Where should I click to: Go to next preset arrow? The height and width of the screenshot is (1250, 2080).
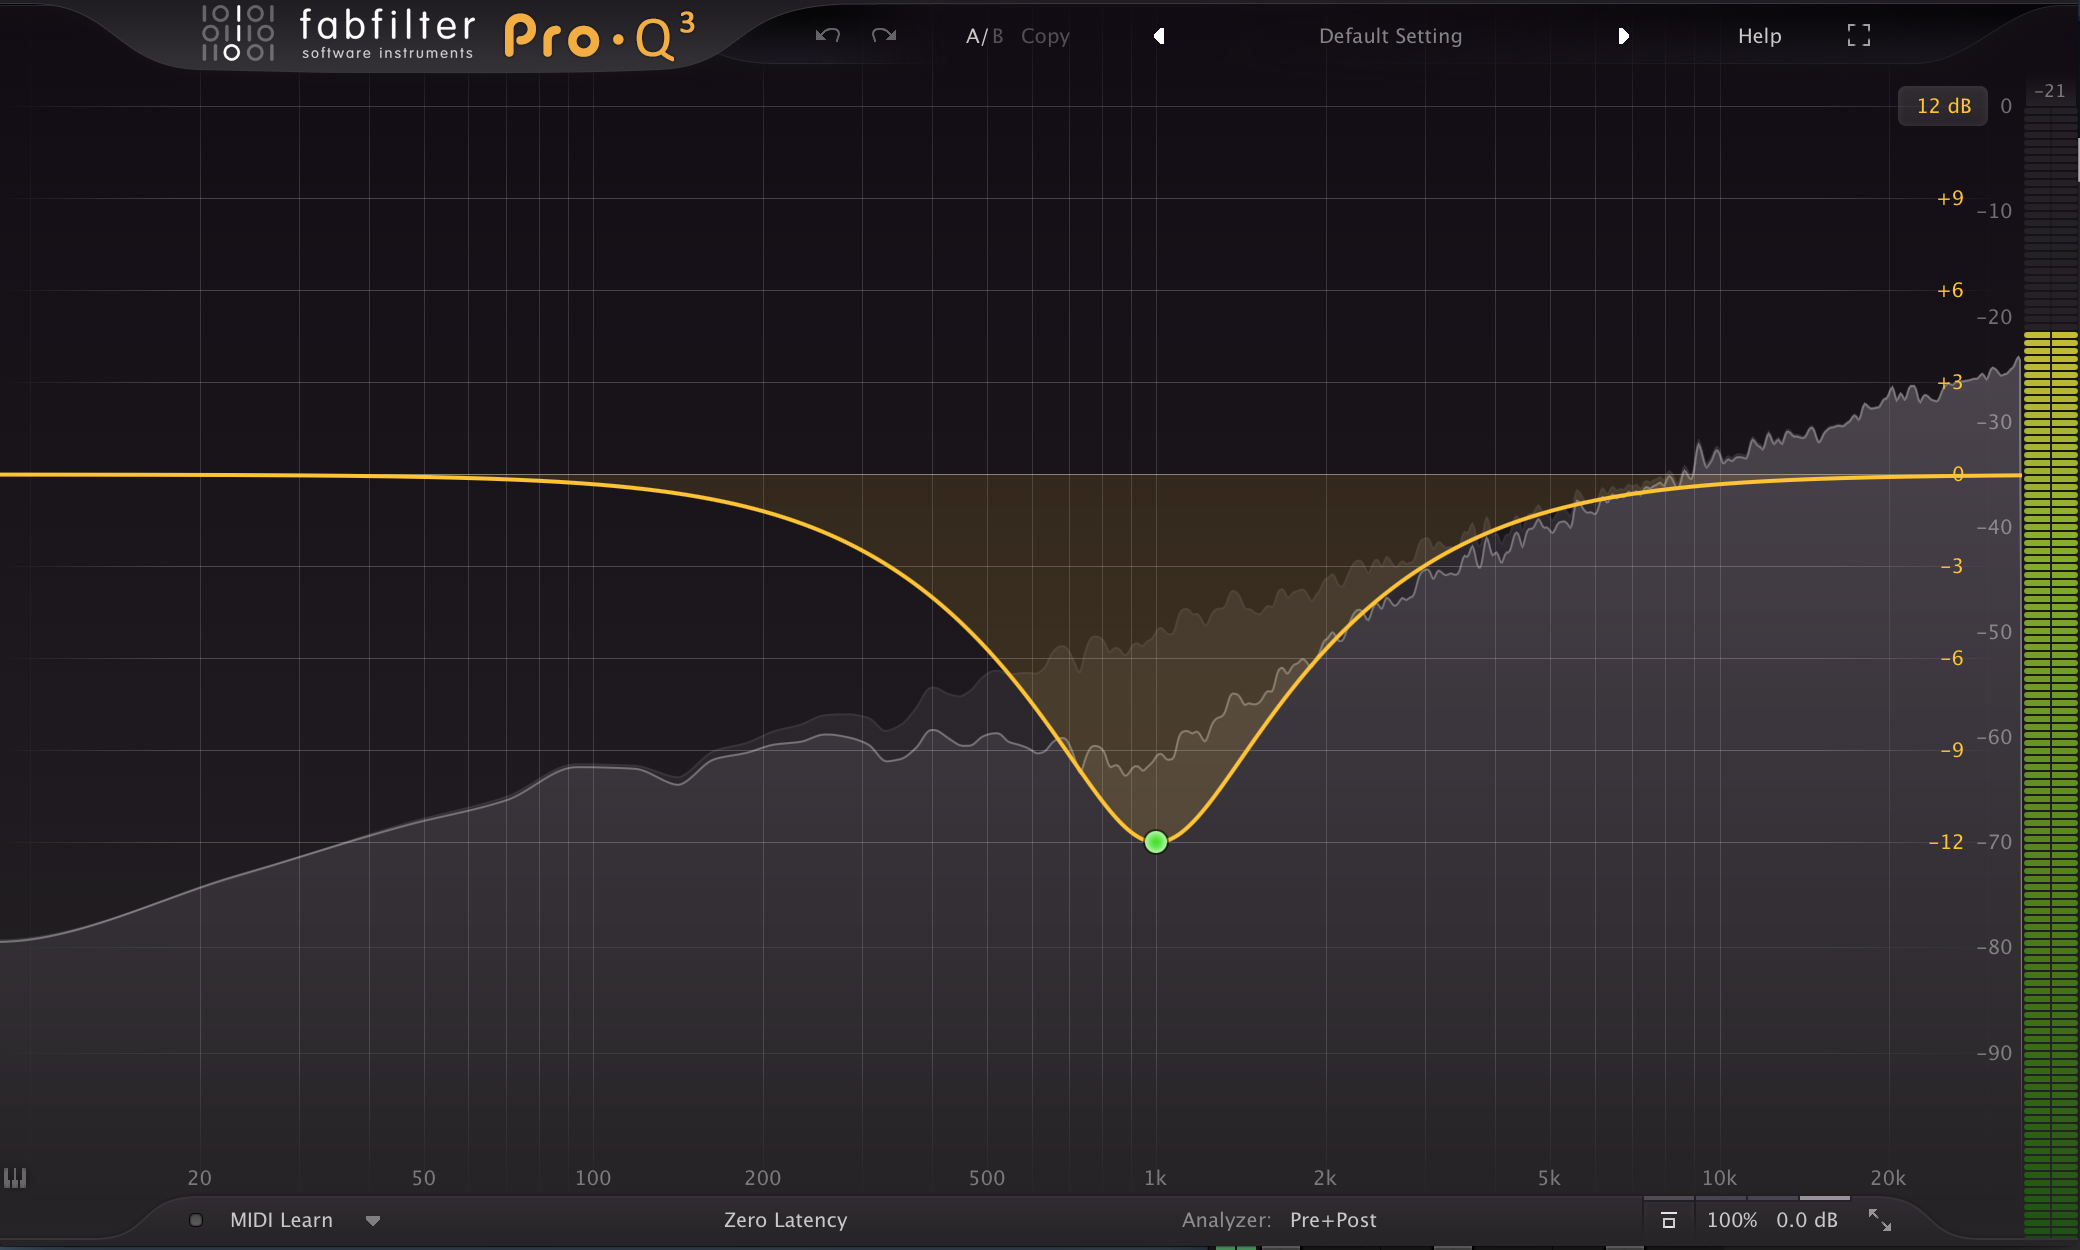click(x=1623, y=36)
